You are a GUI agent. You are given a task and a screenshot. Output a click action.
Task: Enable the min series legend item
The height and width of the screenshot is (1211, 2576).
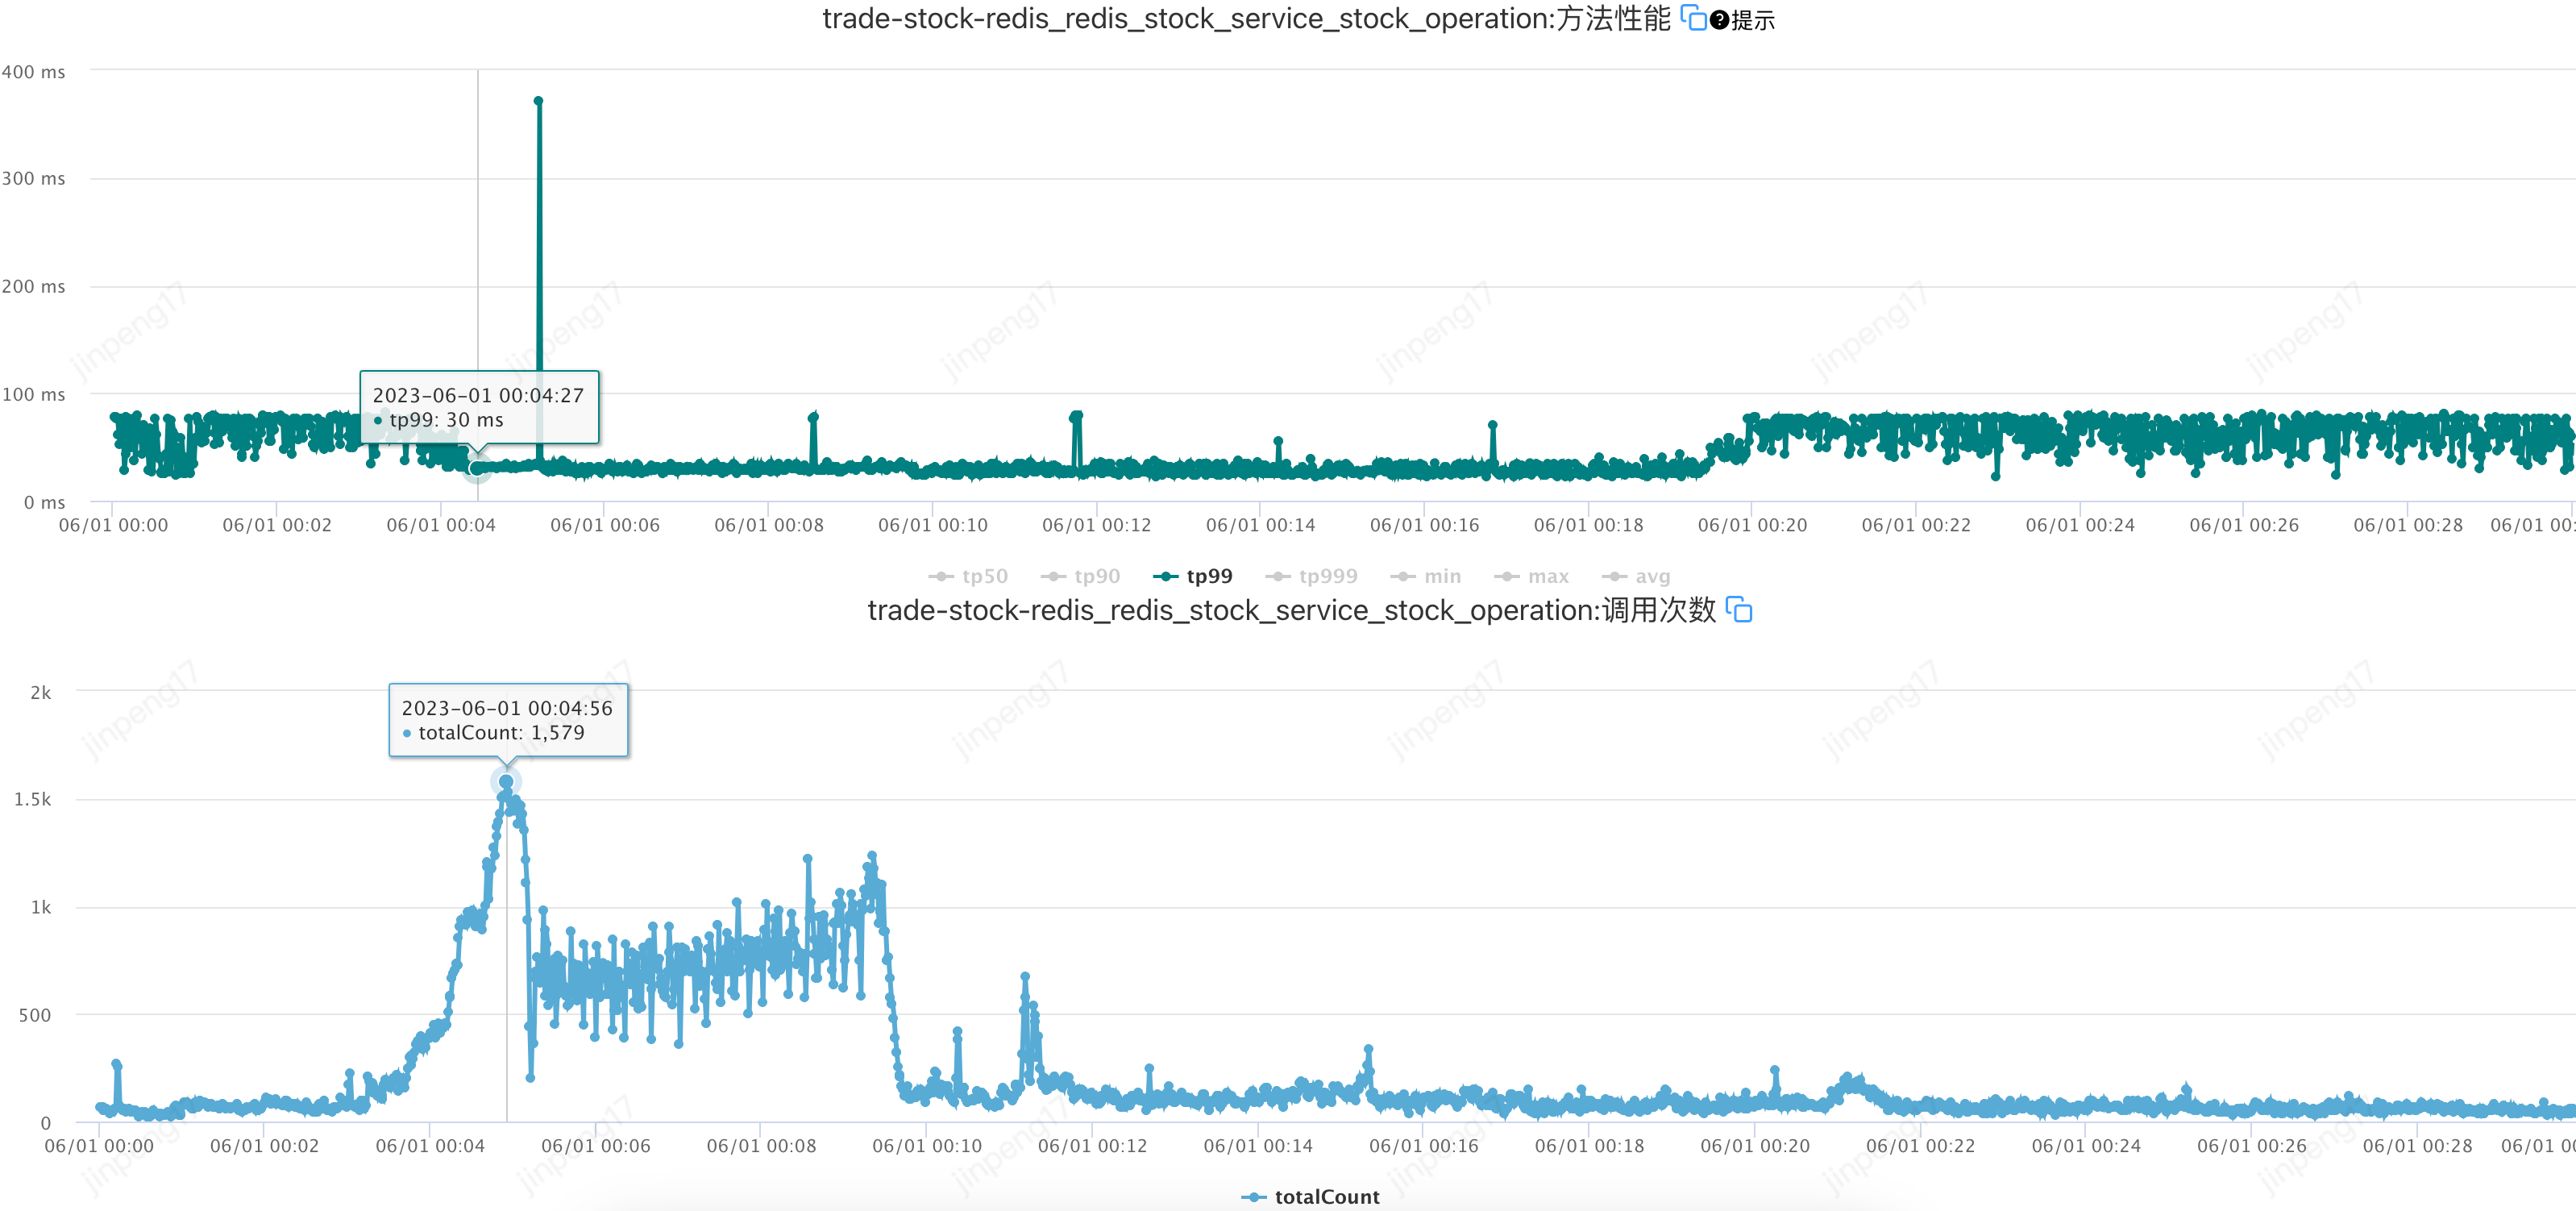point(1441,576)
